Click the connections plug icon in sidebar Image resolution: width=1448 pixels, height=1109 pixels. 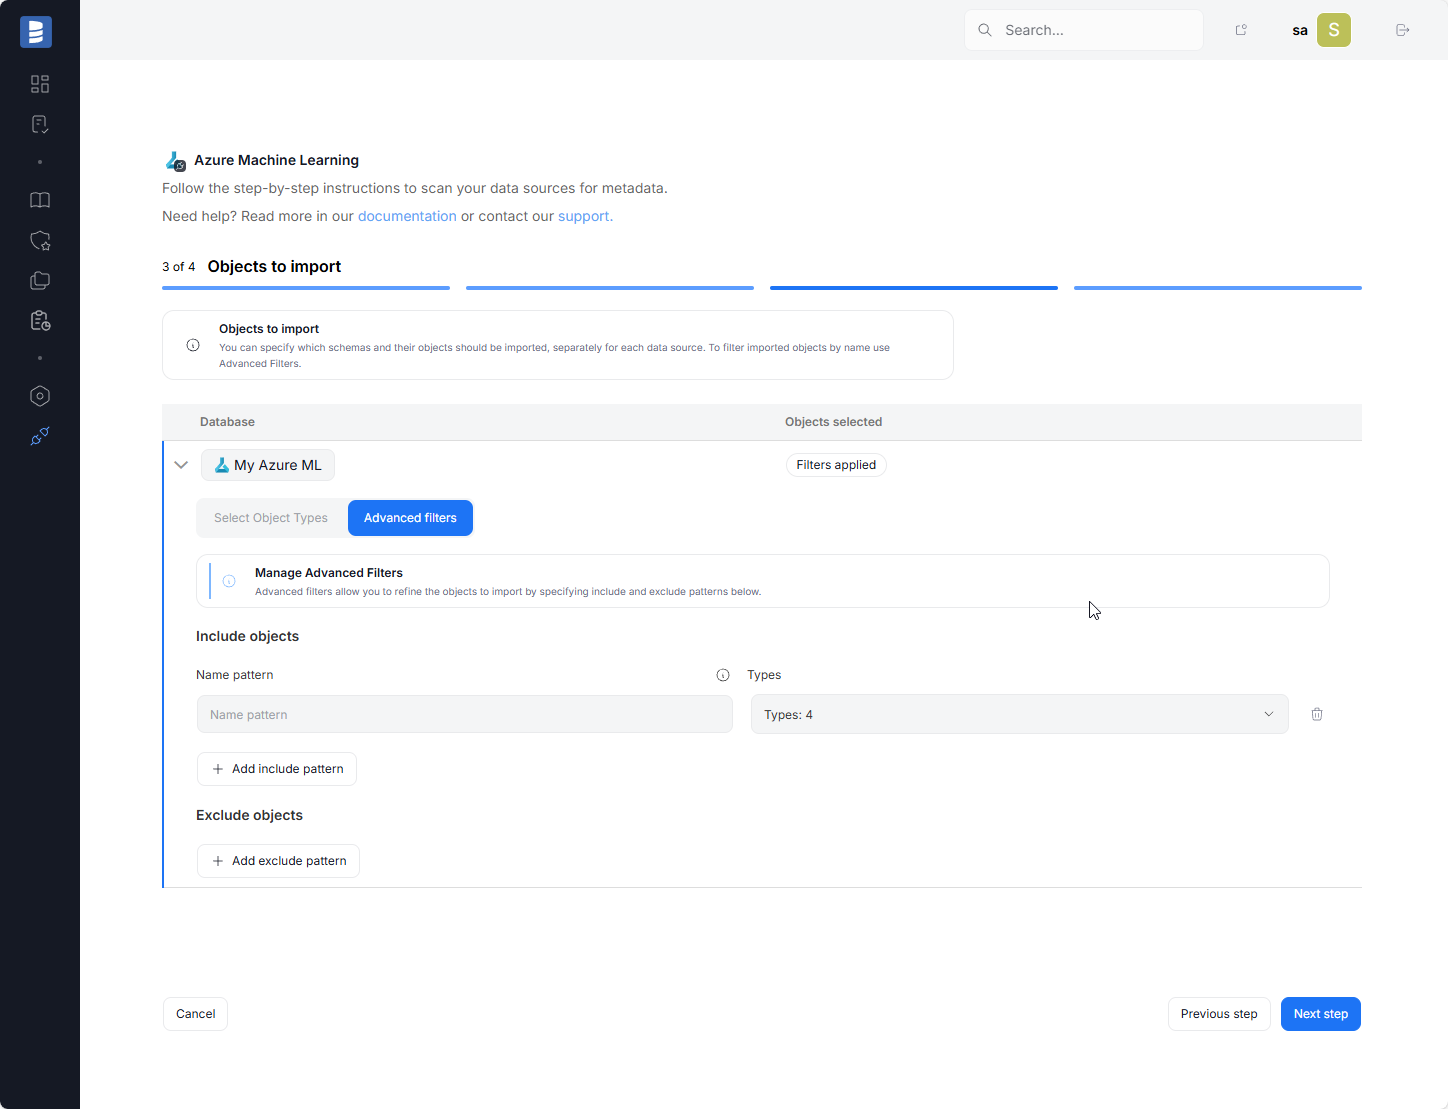[x=40, y=436]
